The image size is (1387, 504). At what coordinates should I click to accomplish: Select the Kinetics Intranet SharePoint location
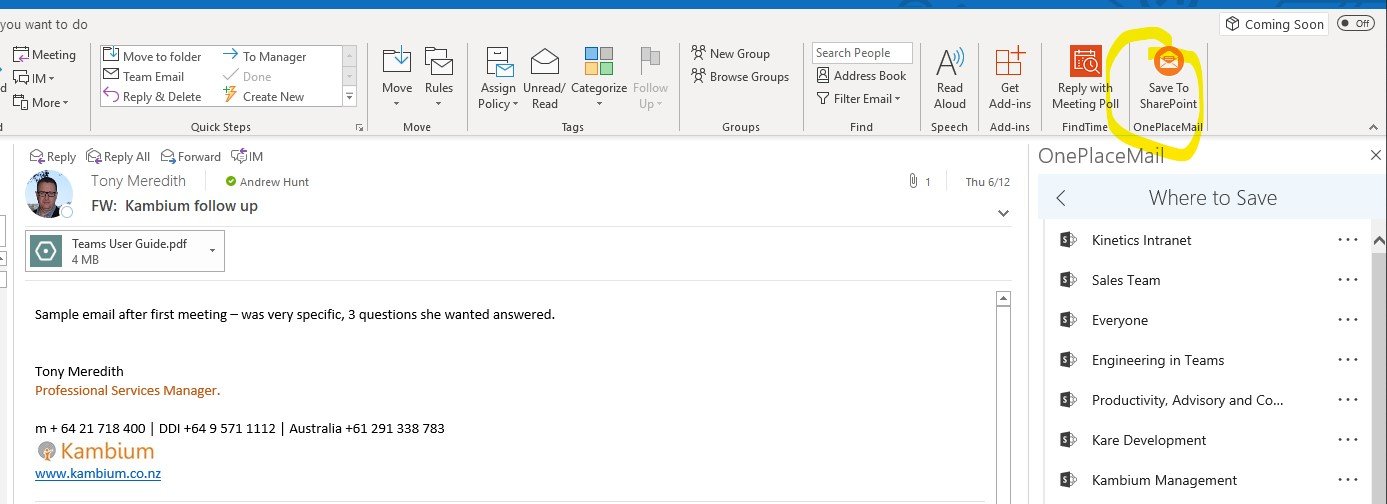(1141, 240)
